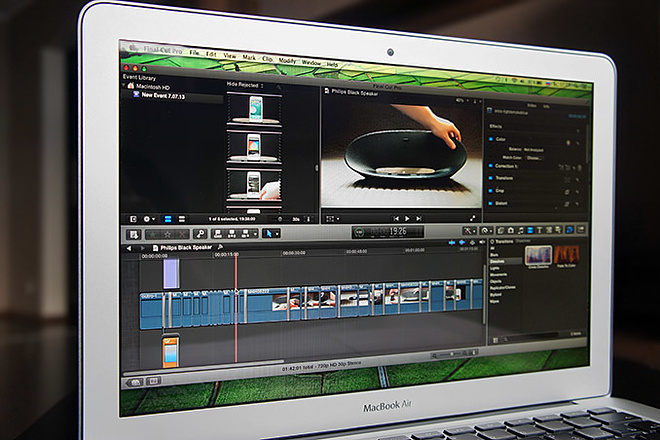Click the Import Media icon in toolbar
Image resolution: width=660 pixels, height=440 pixels.
134,234
